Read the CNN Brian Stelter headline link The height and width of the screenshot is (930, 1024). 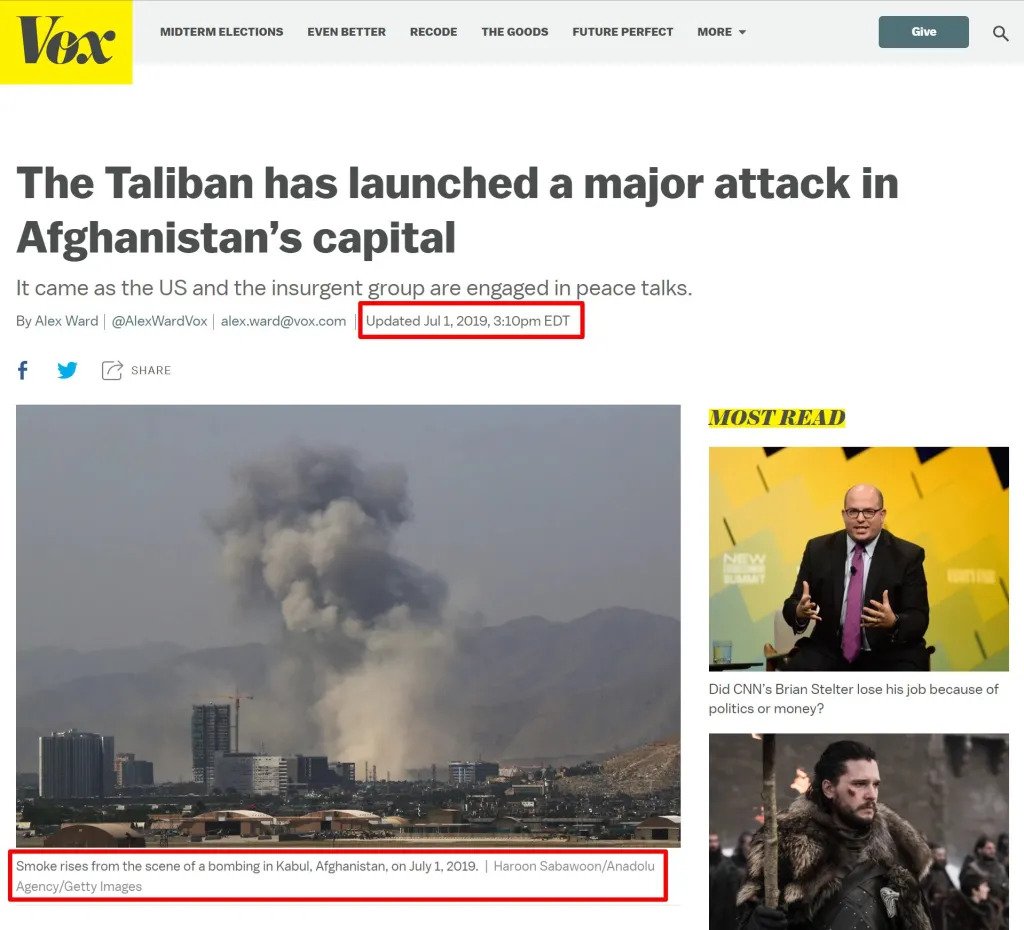(854, 699)
